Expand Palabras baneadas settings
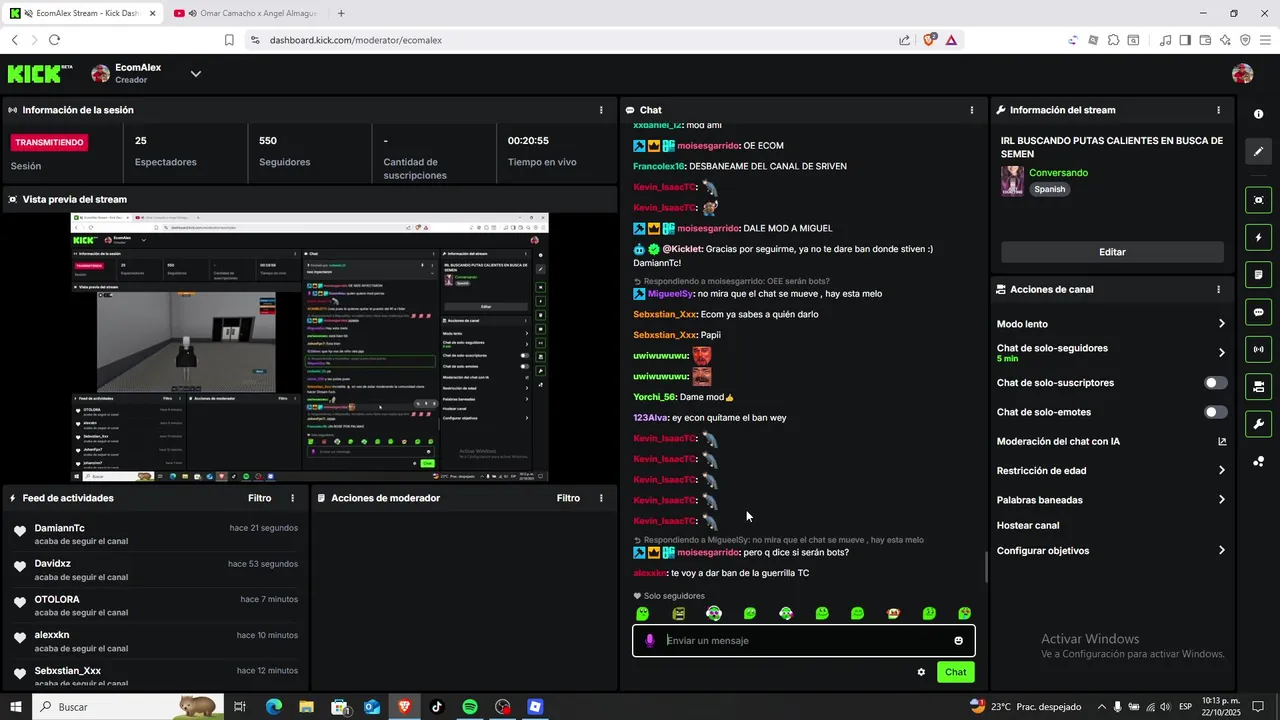The image size is (1280, 720). [x=1221, y=500]
